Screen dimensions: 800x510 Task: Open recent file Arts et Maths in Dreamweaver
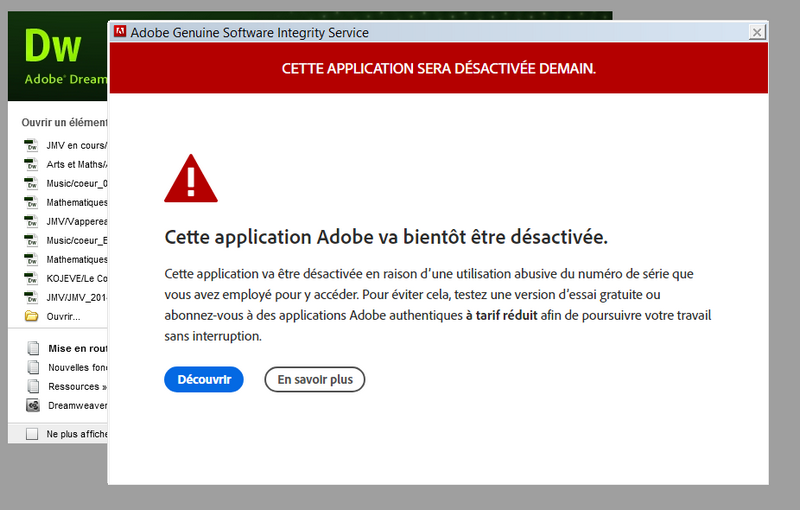77,164
